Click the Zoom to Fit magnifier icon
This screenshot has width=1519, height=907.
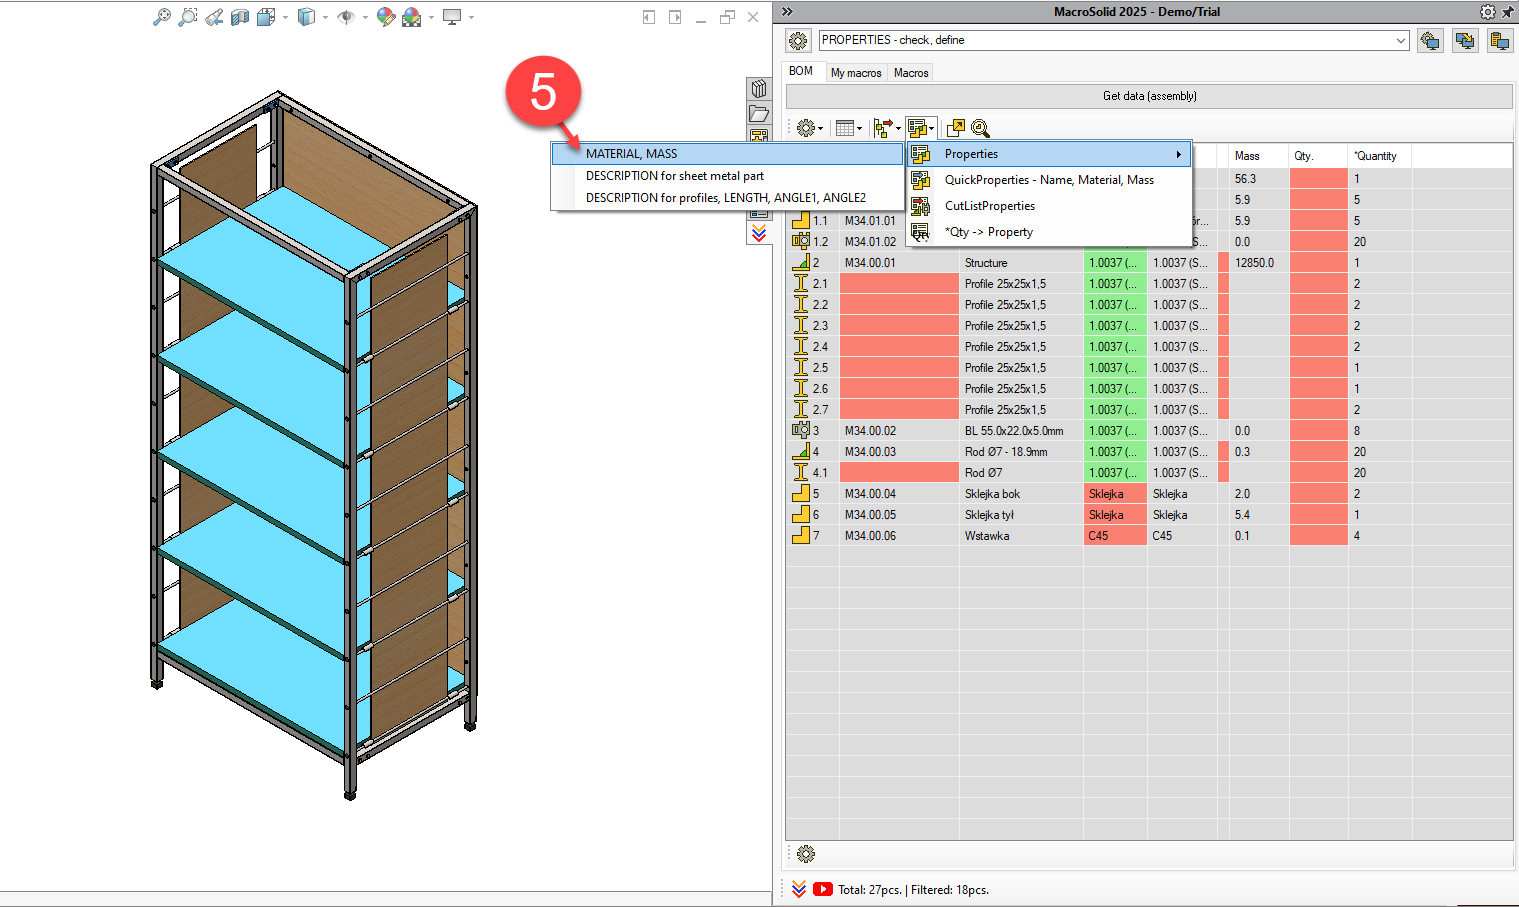(161, 17)
